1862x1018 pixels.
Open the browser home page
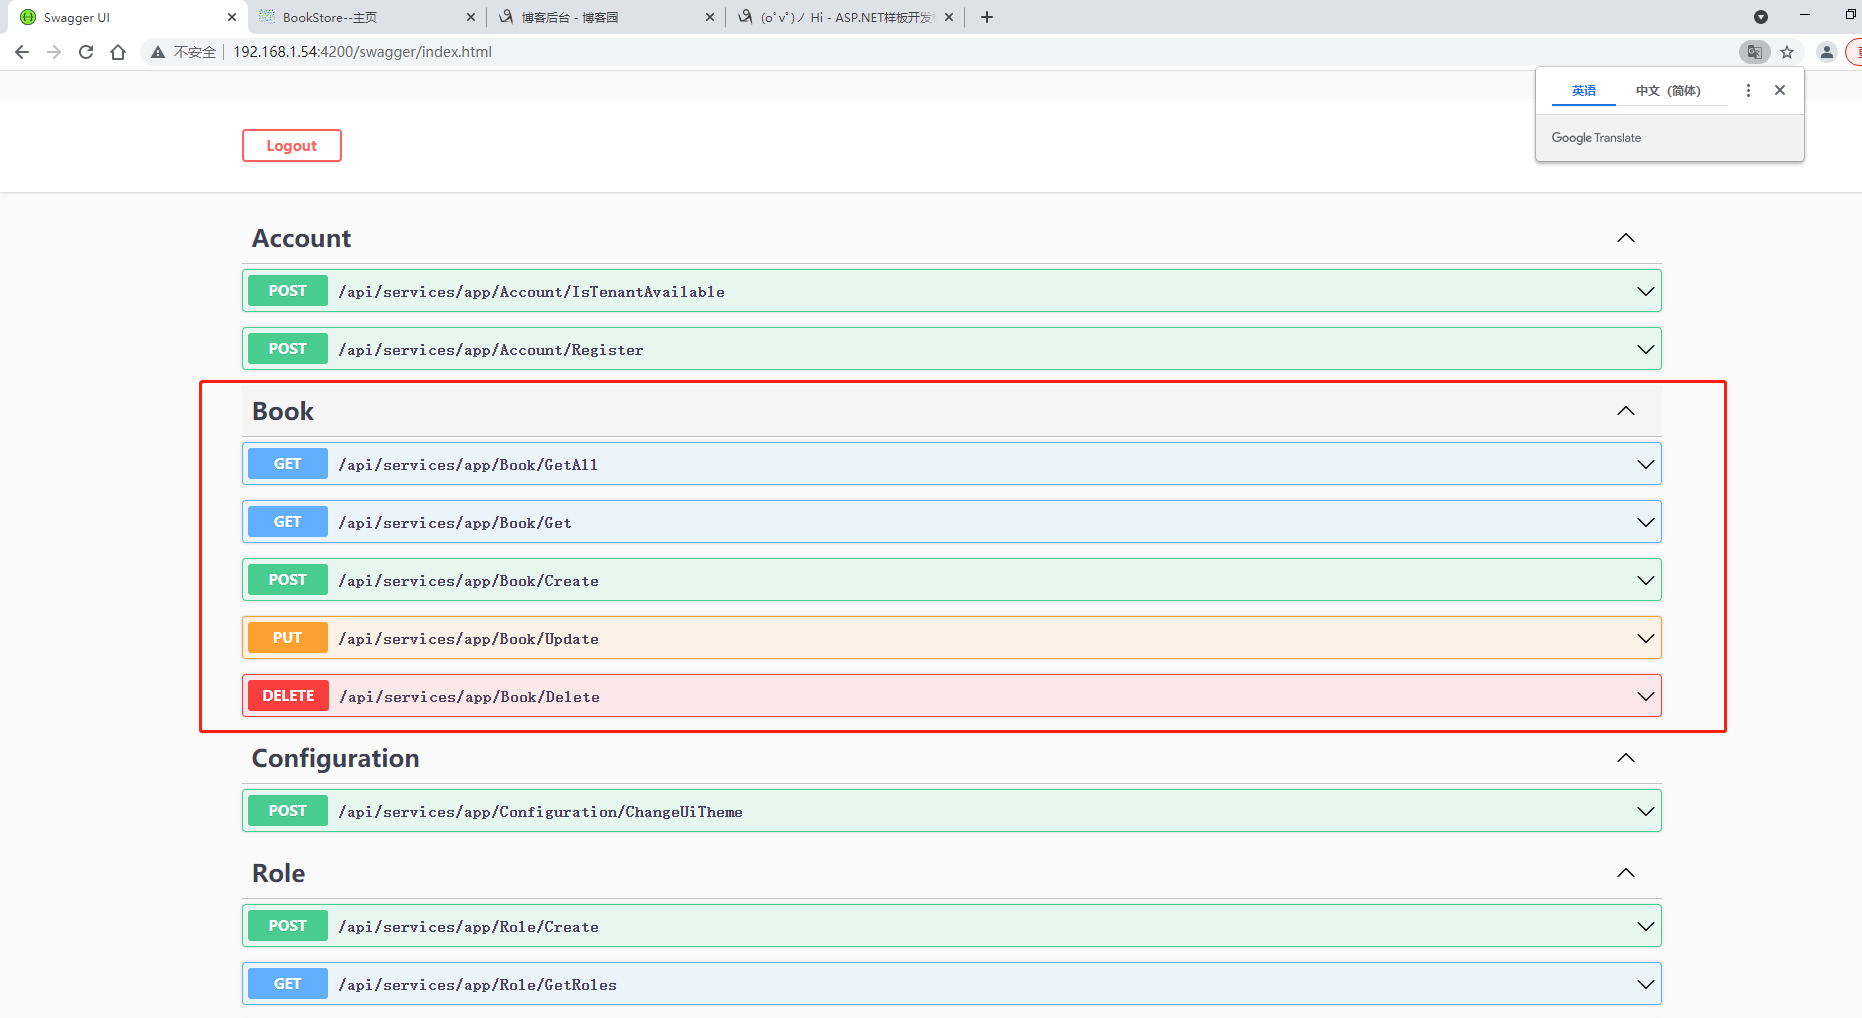point(118,52)
